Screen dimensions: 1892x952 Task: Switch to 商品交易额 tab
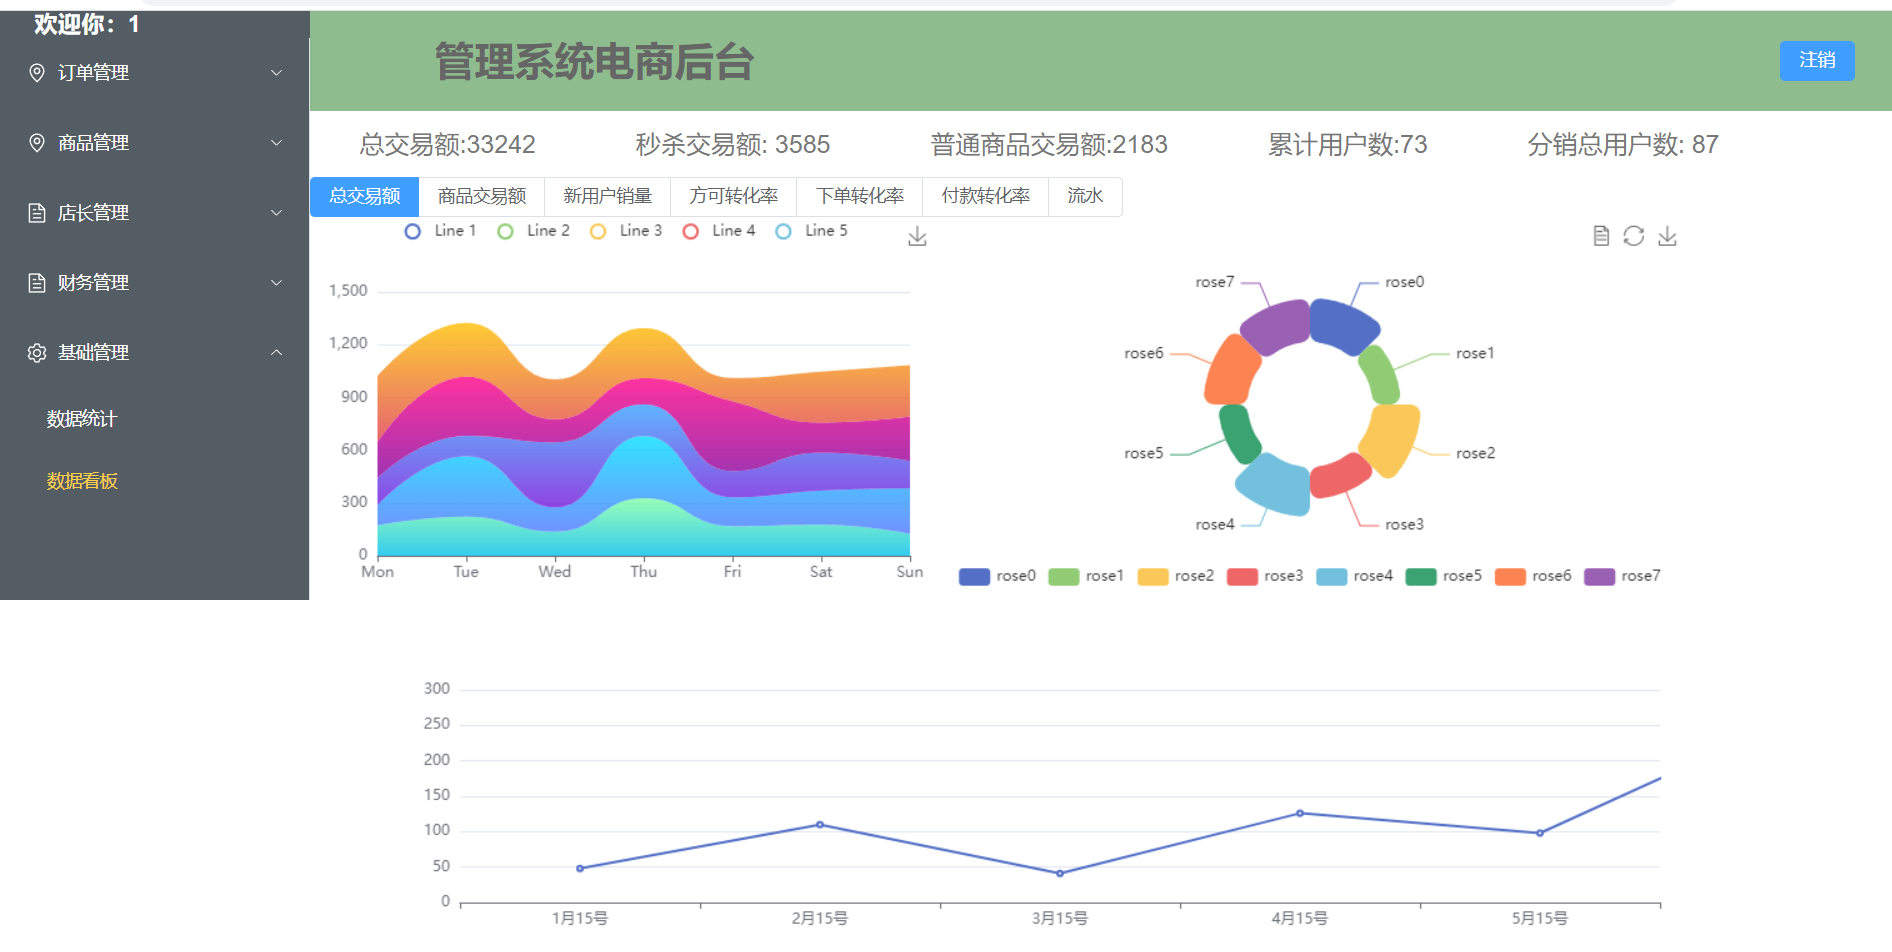(x=482, y=196)
